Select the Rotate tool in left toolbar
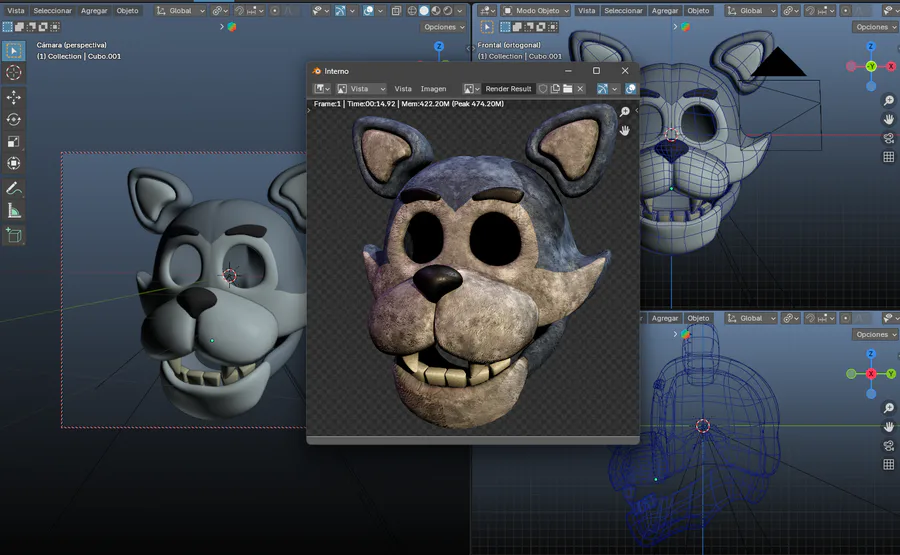The image size is (900, 555). 14,119
